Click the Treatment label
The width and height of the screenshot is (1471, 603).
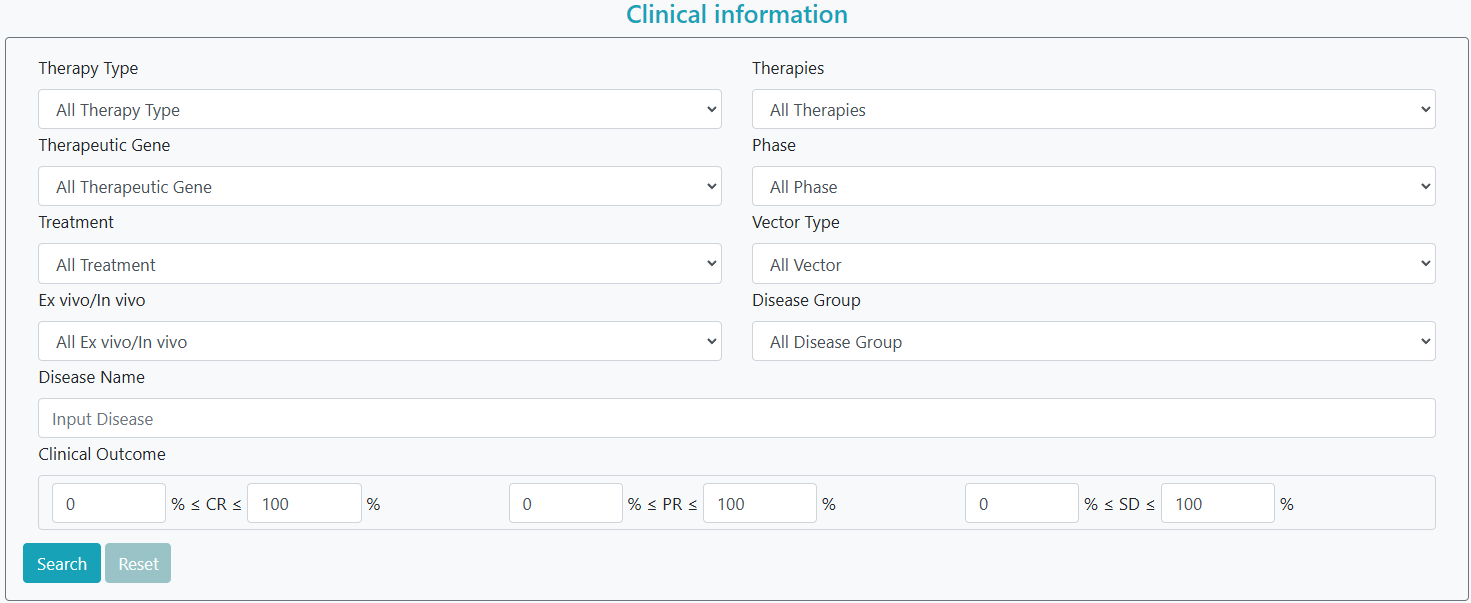tap(76, 222)
